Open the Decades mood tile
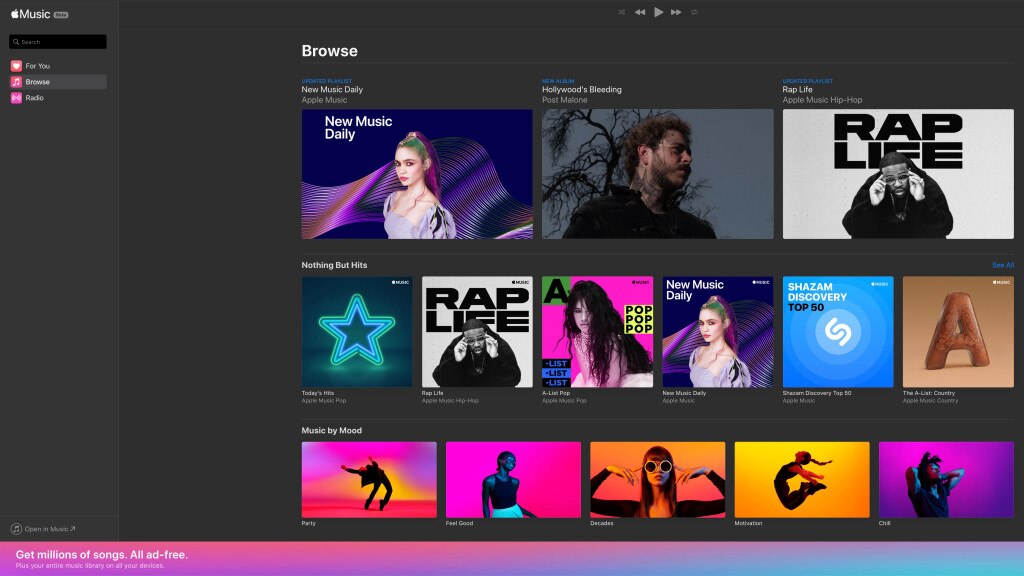The image size is (1024, 576). click(658, 479)
